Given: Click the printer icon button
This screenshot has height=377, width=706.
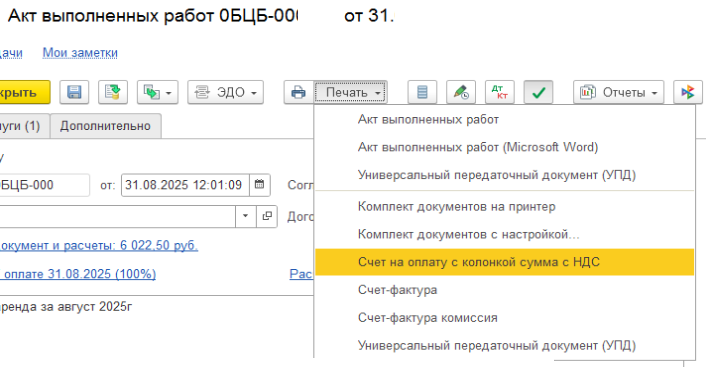Looking at the screenshot, I should (x=299, y=92).
